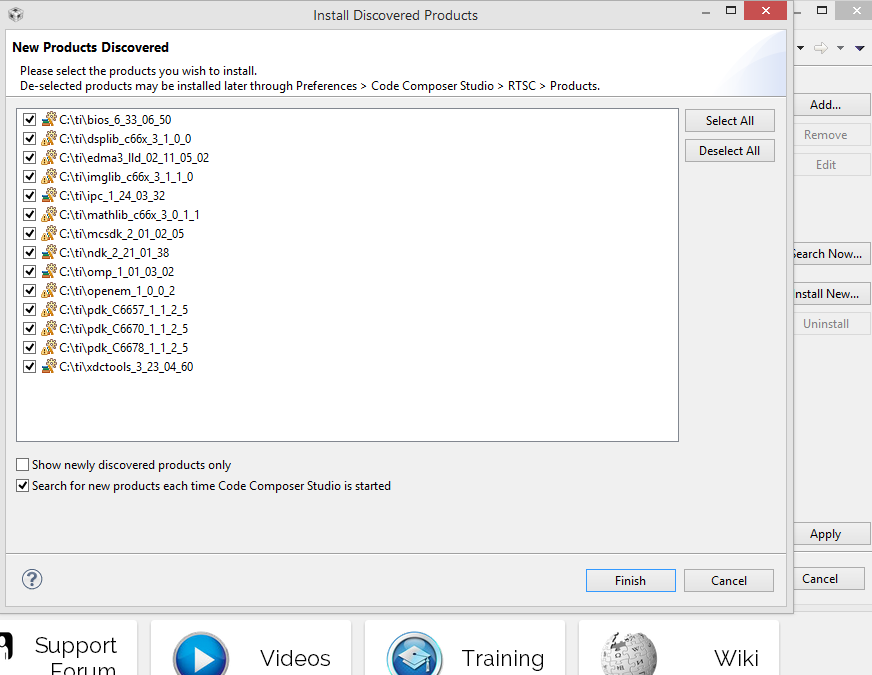
Task: Uncheck C:\ti\dsplib_c66x_3_1_0_0 checkbox
Action: pos(29,138)
